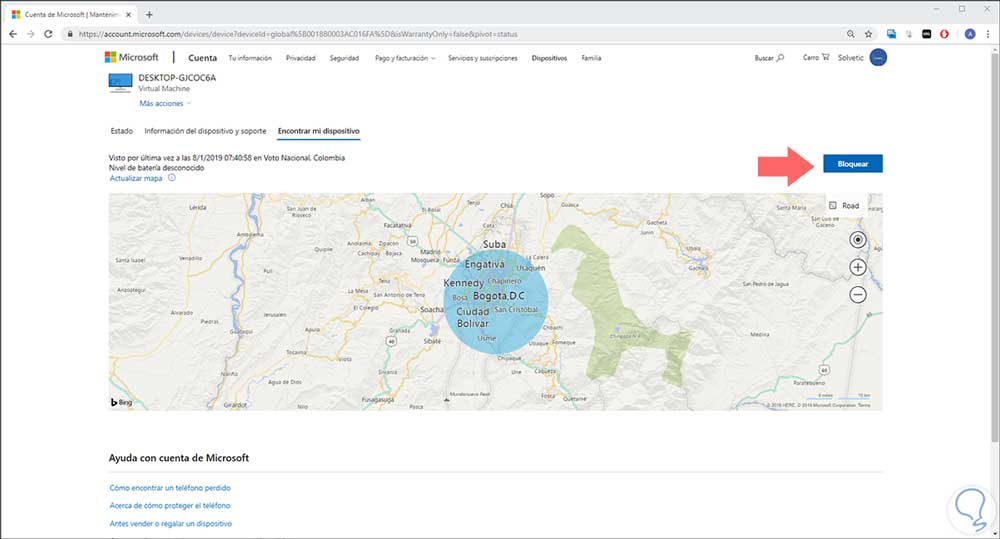Click the Kennedy label on map

[x=464, y=283]
